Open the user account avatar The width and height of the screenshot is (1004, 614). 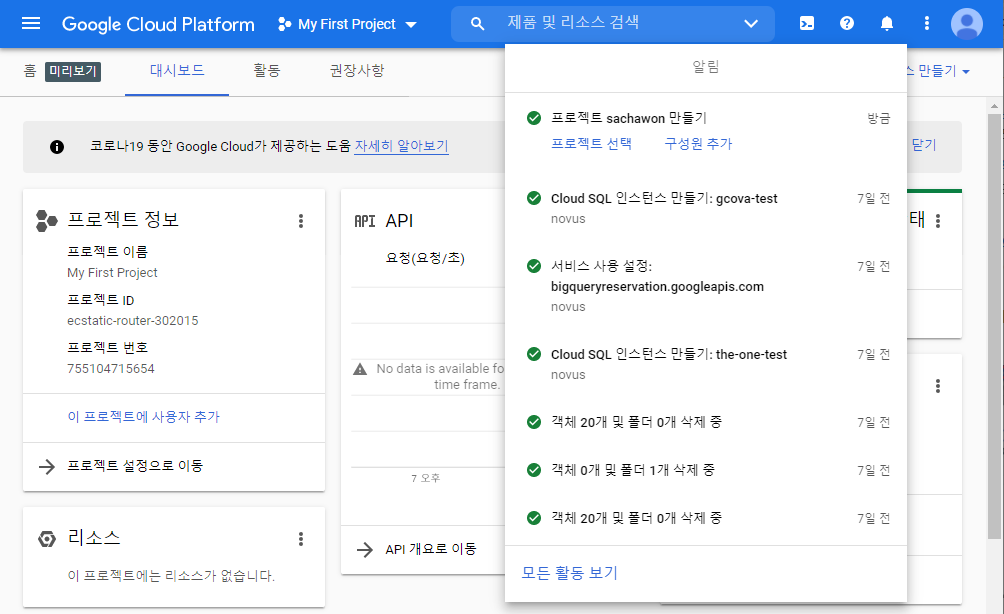967,24
